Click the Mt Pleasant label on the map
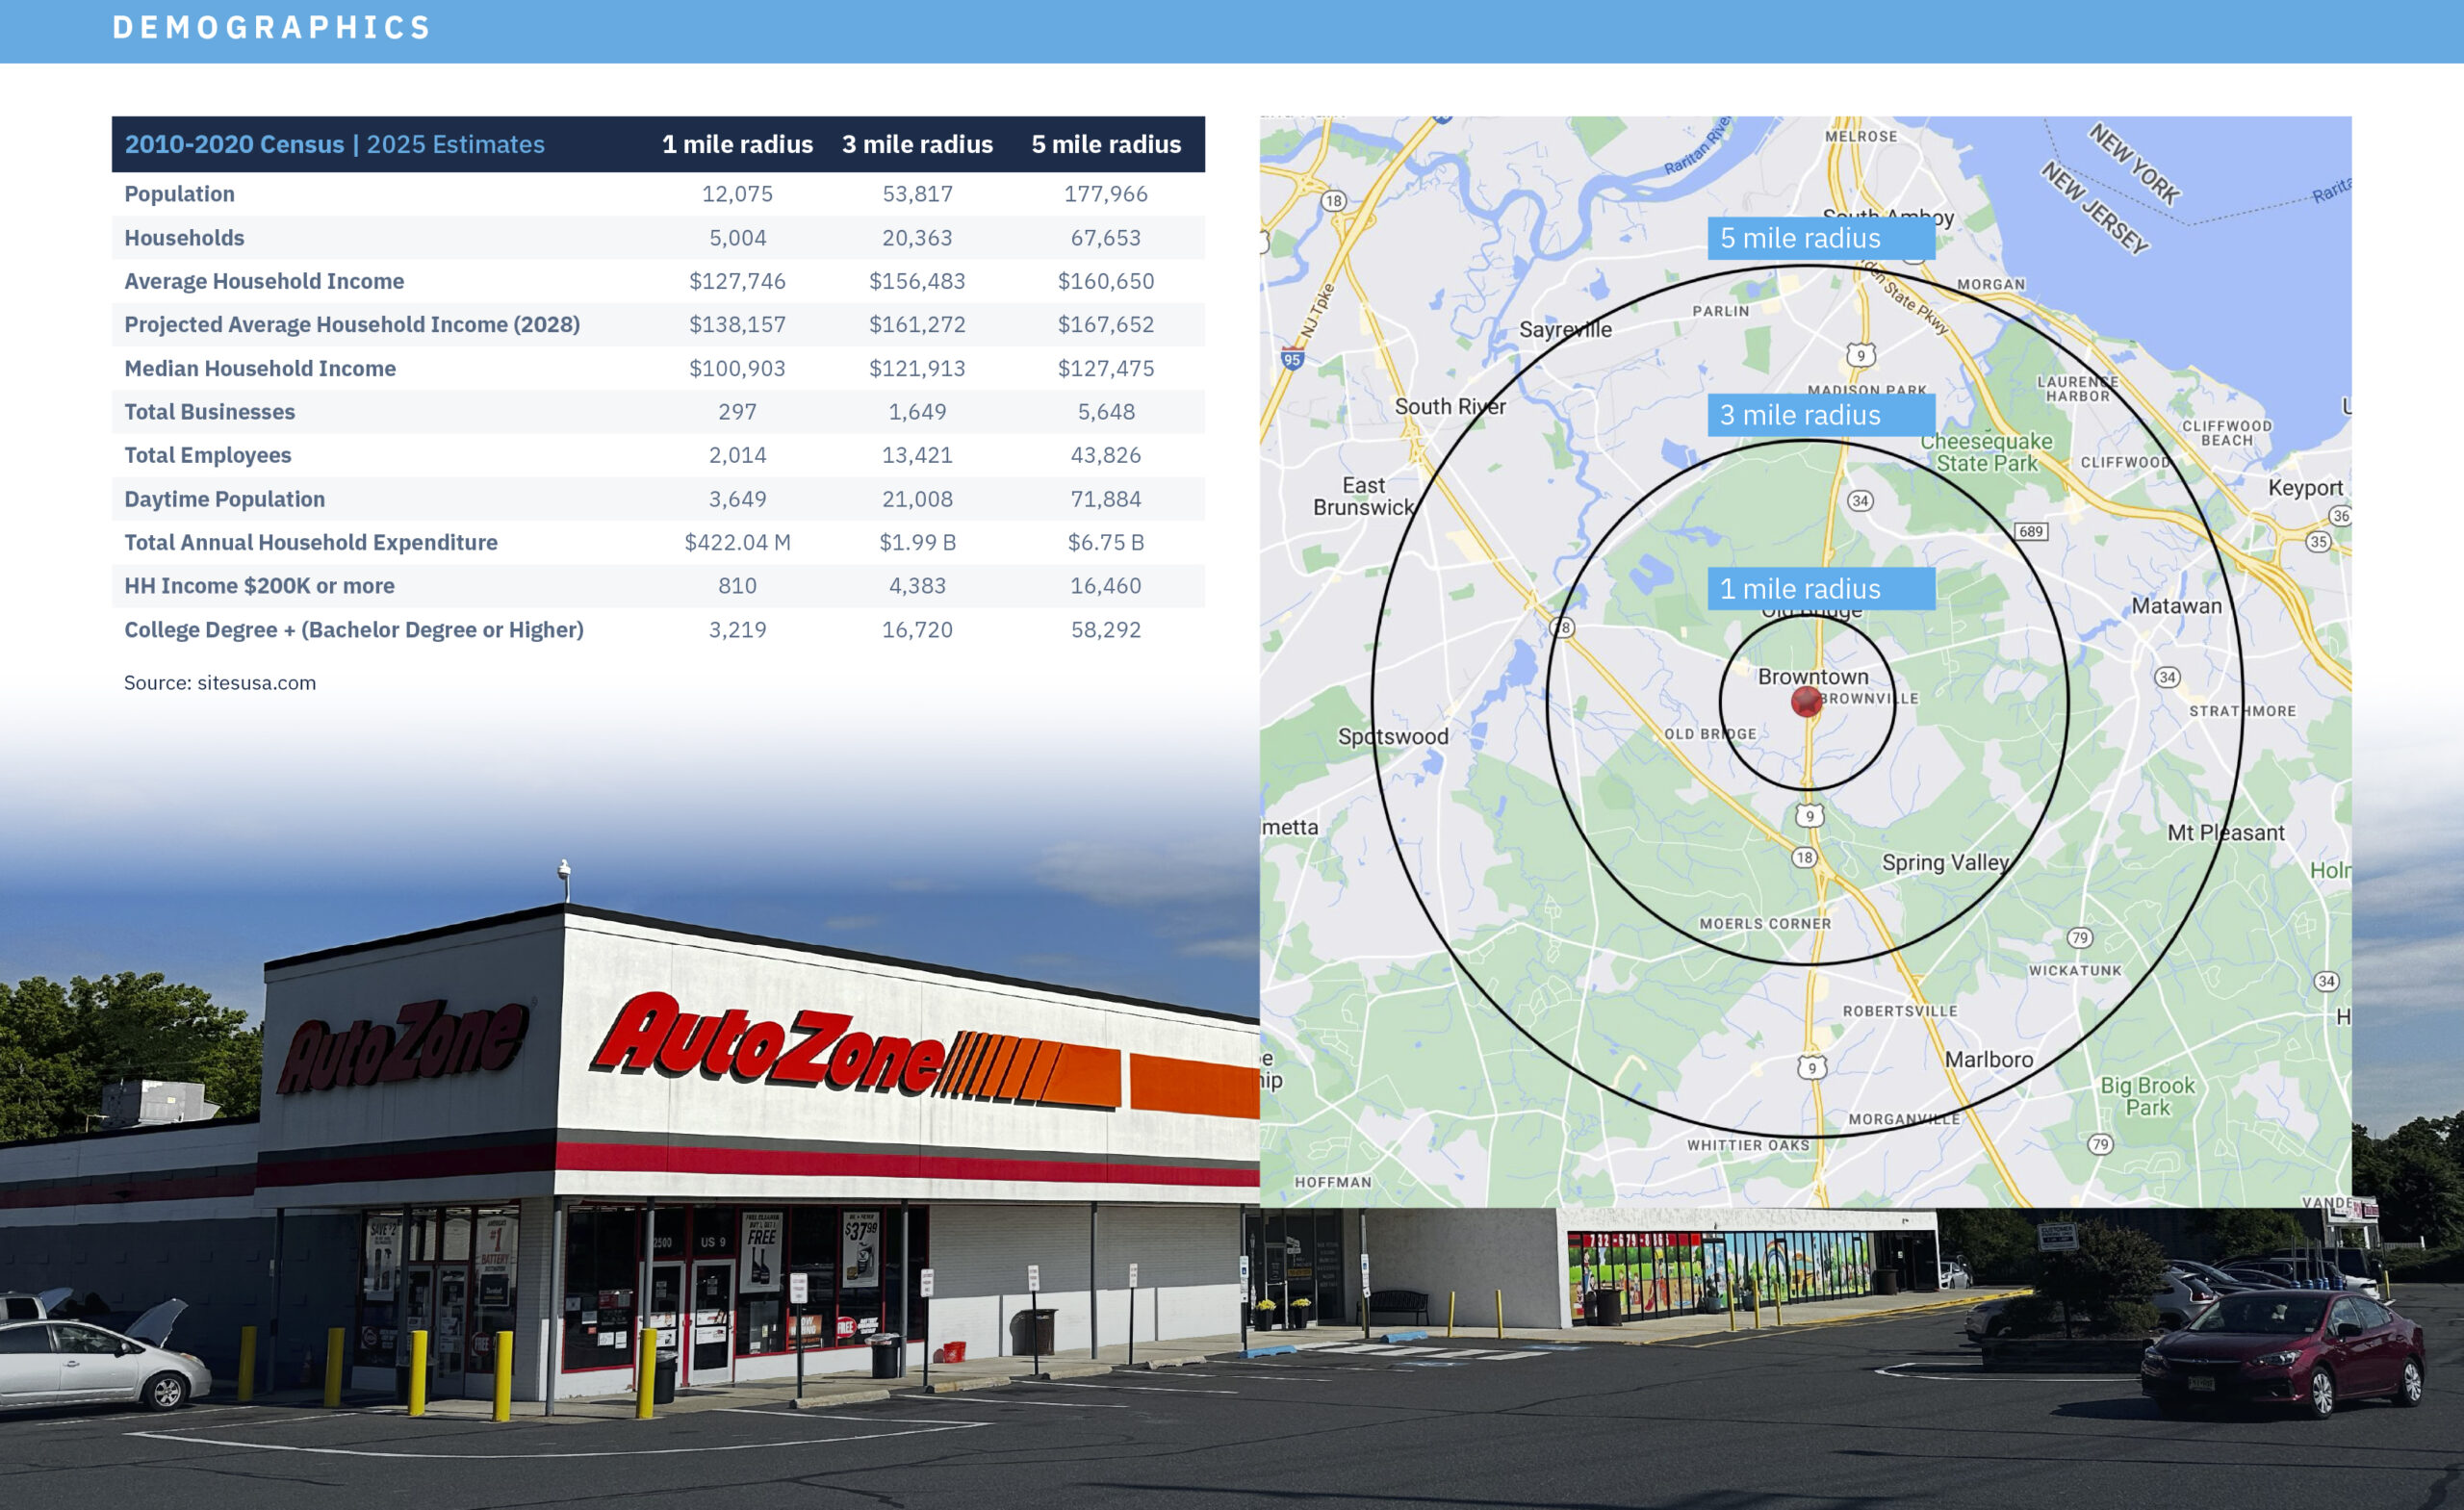Viewport: 2464px width, 1510px height. (2225, 832)
